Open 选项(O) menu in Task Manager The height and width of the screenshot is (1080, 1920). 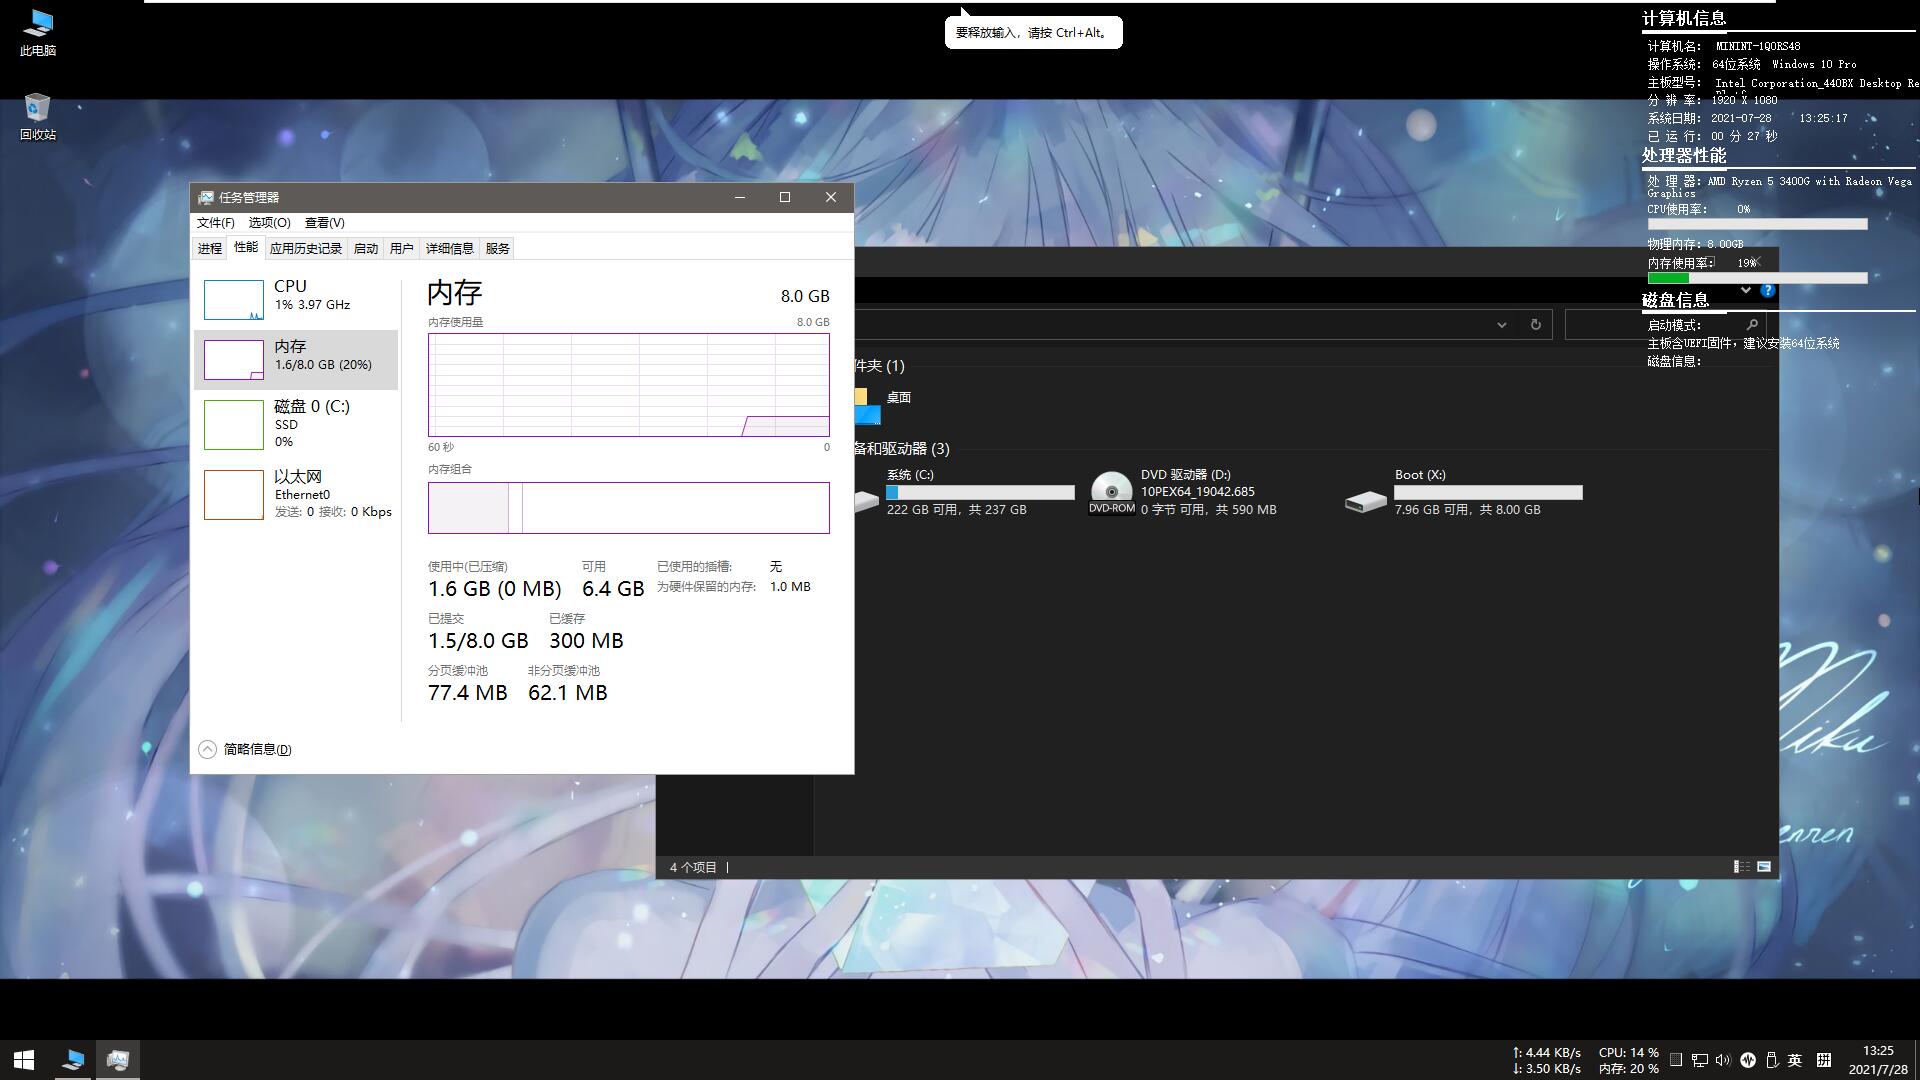[x=269, y=223]
